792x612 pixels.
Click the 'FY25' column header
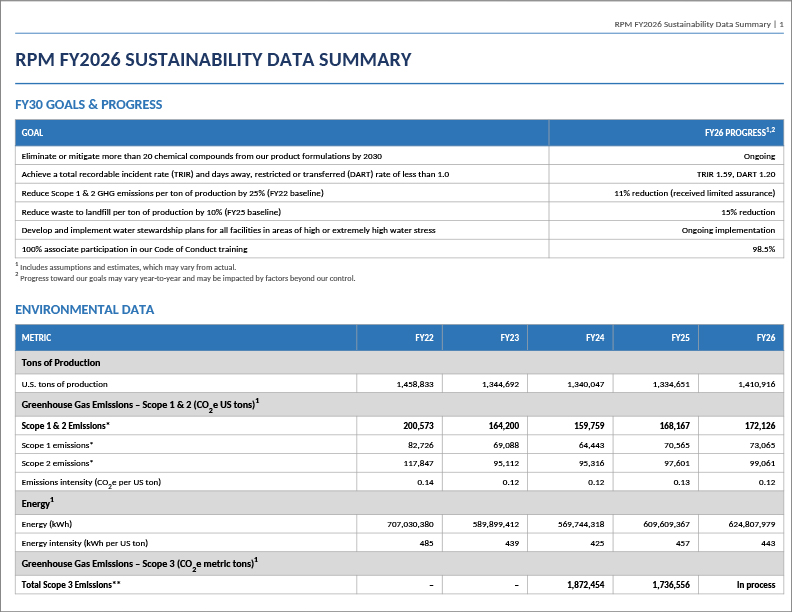click(680, 338)
